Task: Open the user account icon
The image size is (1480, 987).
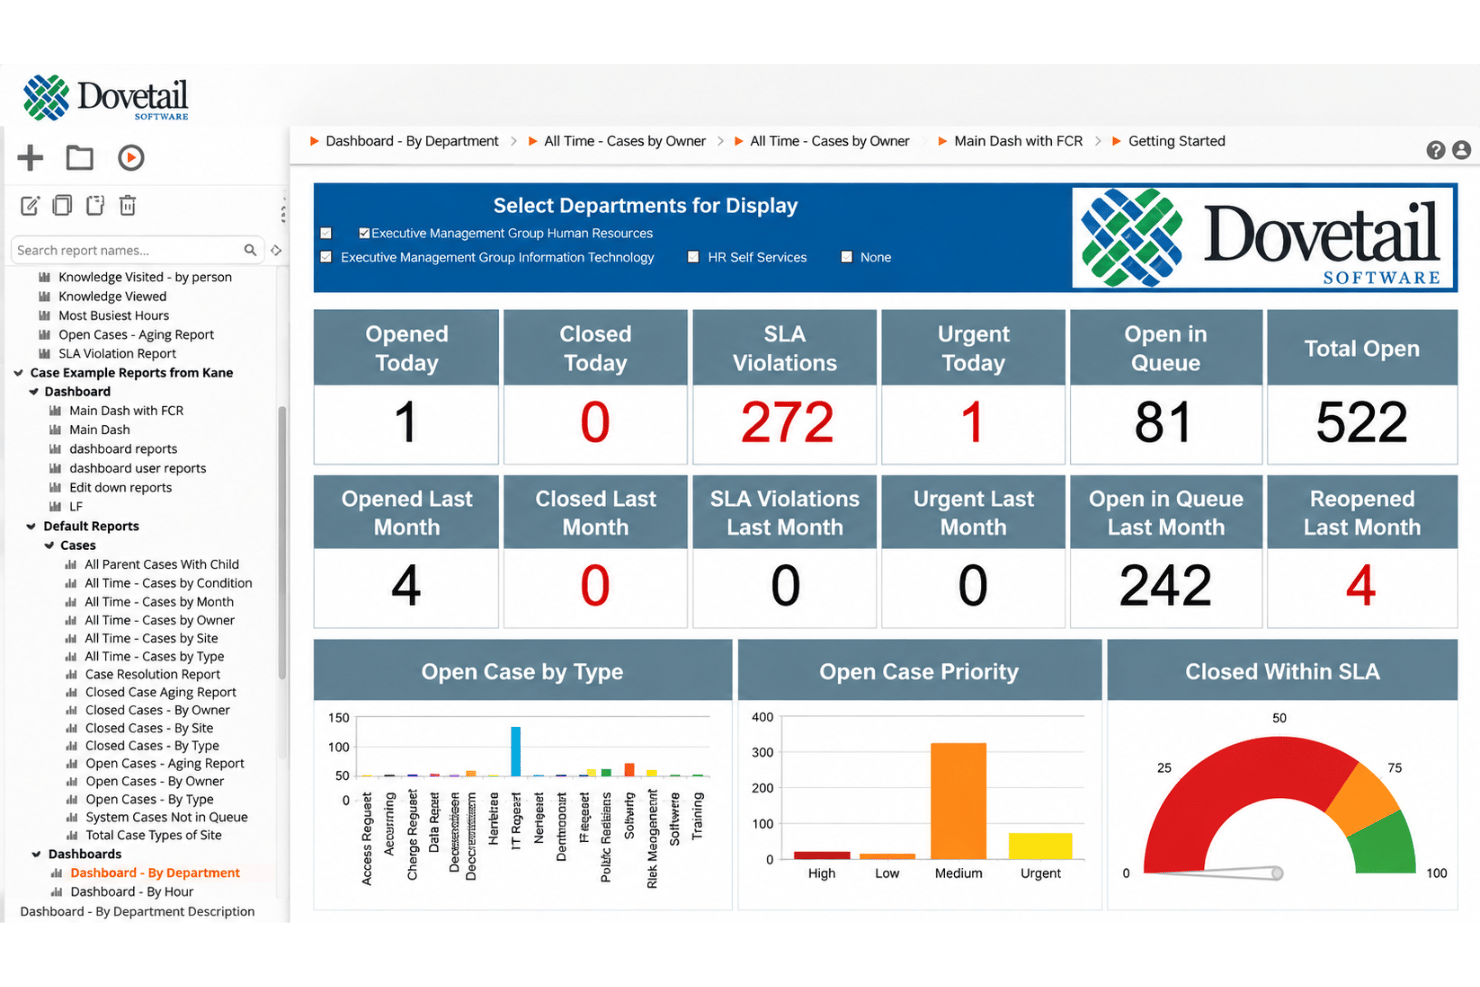Action: pyautogui.click(x=1462, y=150)
